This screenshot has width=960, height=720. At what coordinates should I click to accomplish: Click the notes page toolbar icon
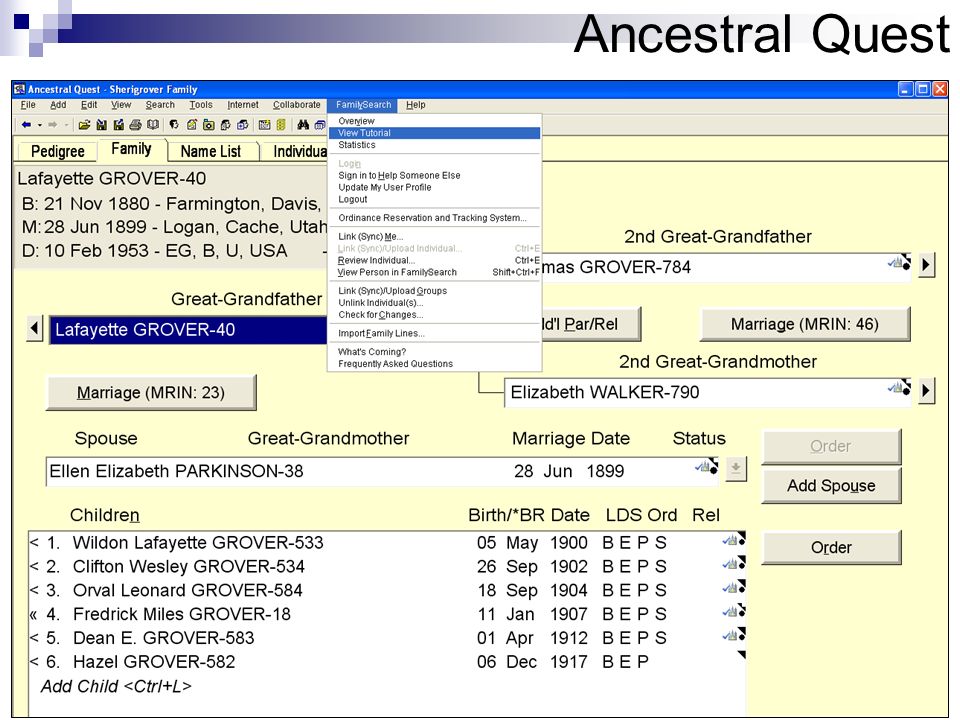pos(192,125)
